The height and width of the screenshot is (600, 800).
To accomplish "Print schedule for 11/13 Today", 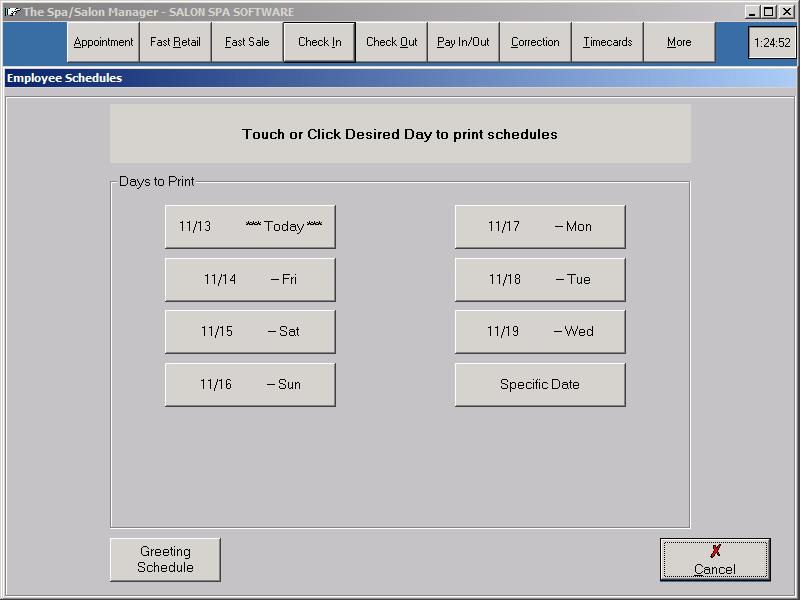I will (x=250, y=227).
